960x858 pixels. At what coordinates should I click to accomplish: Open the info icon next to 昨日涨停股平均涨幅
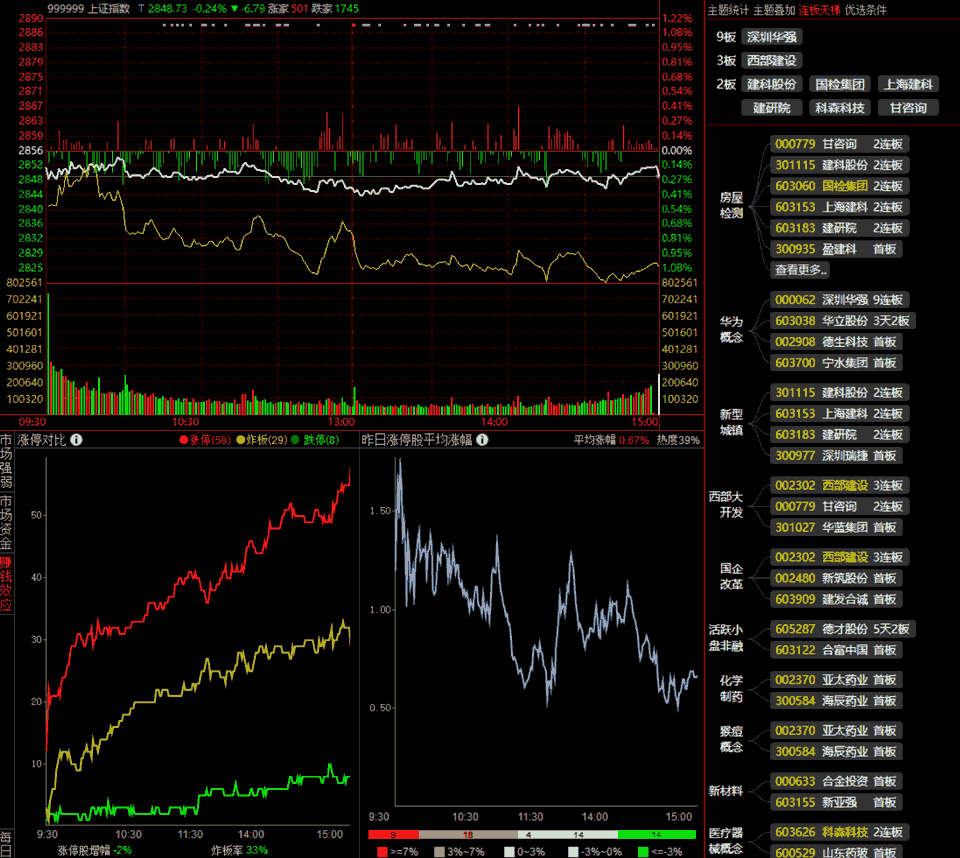(482, 440)
